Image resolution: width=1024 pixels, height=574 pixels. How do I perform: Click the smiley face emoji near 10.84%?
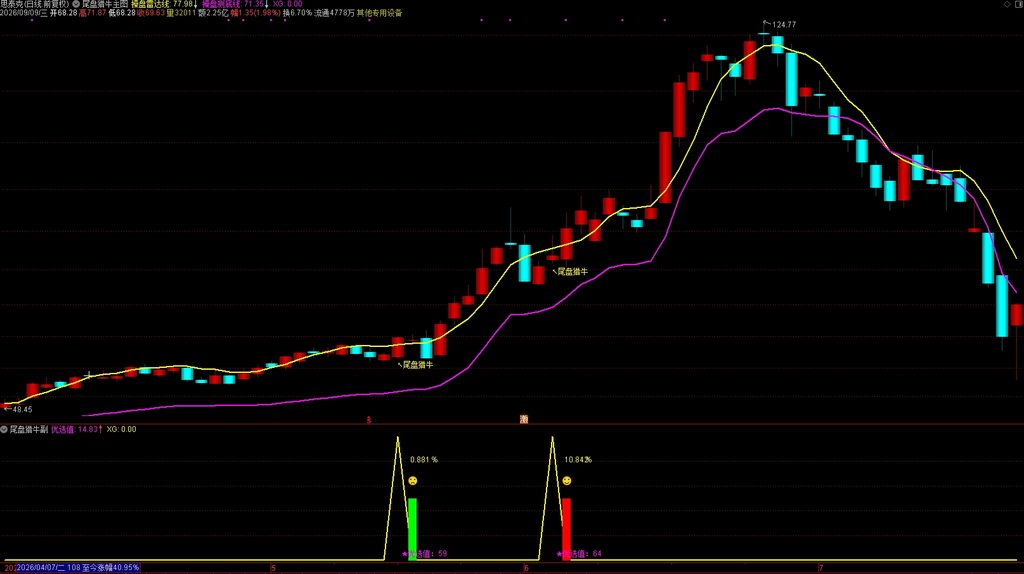click(x=567, y=481)
